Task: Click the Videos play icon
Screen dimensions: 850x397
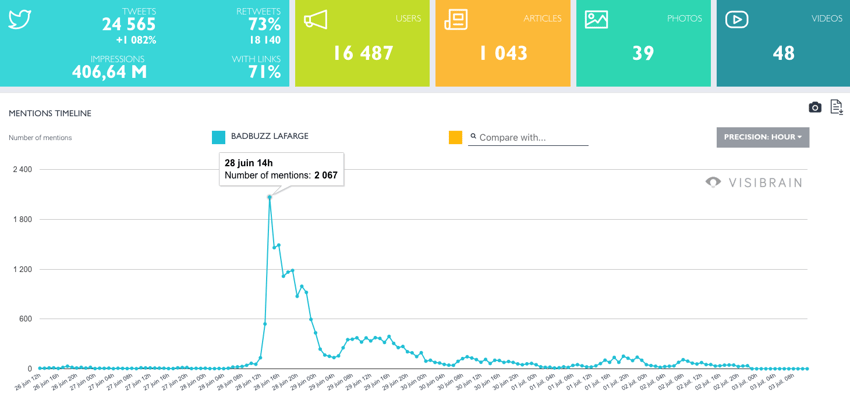Action: [737, 20]
